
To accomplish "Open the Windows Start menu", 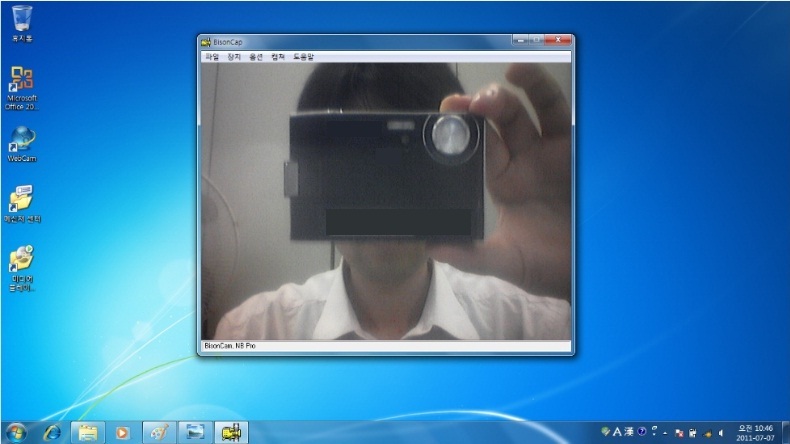I will (x=17, y=432).
